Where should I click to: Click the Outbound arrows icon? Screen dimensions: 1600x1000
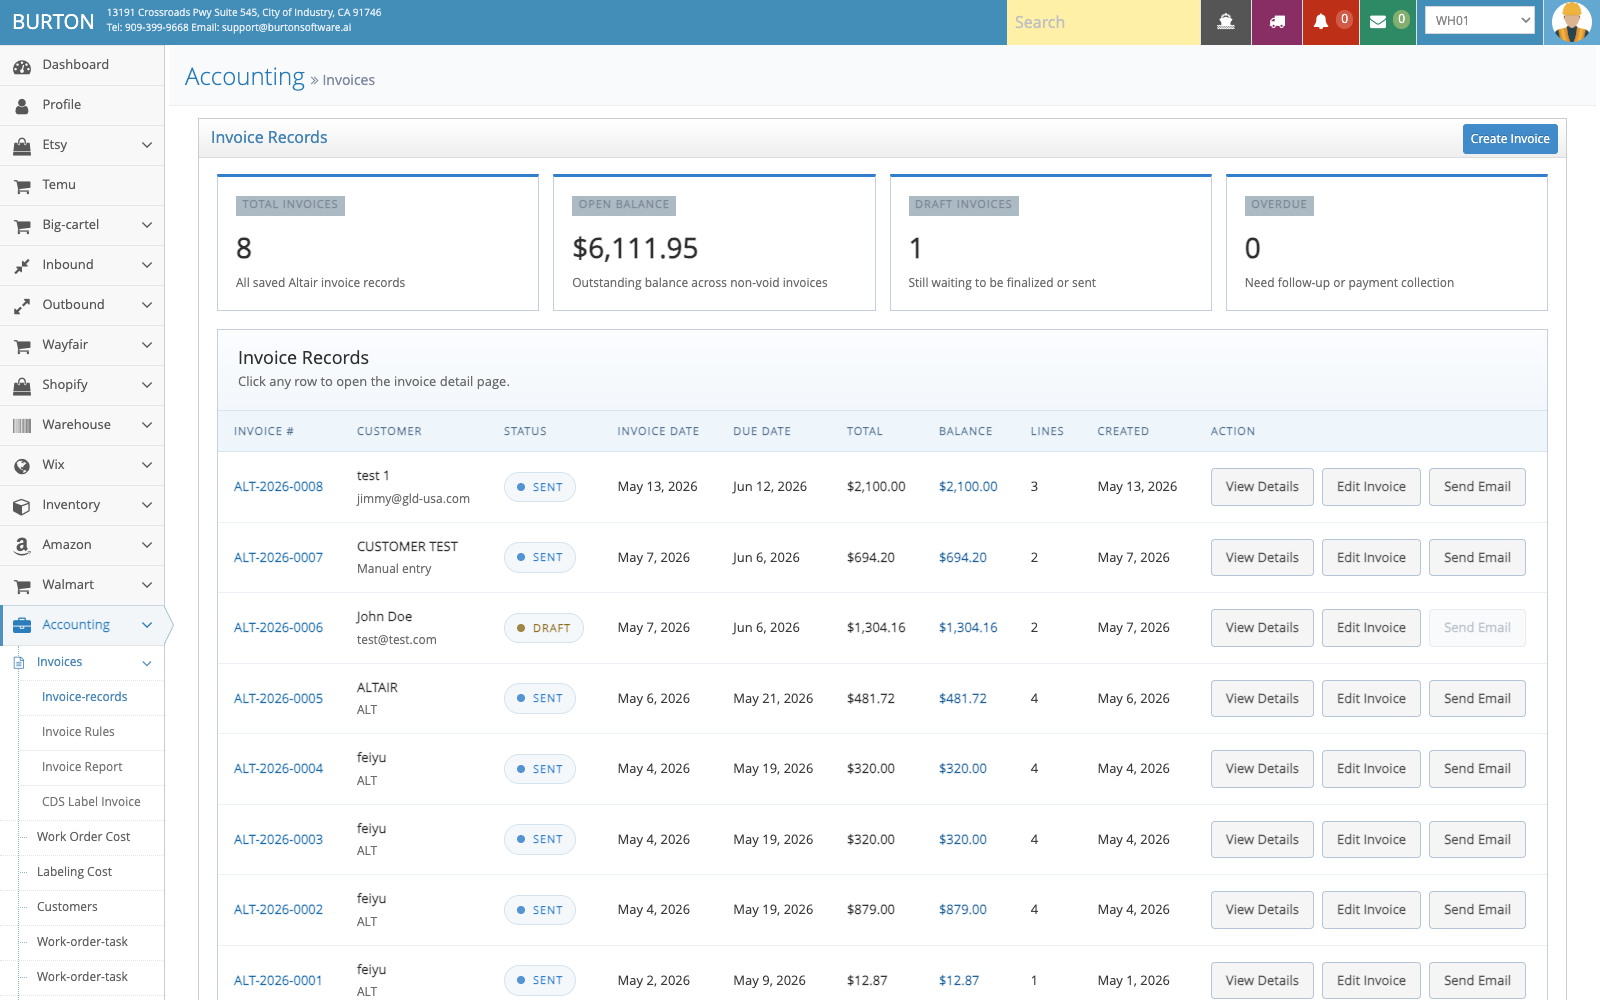[22, 306]
